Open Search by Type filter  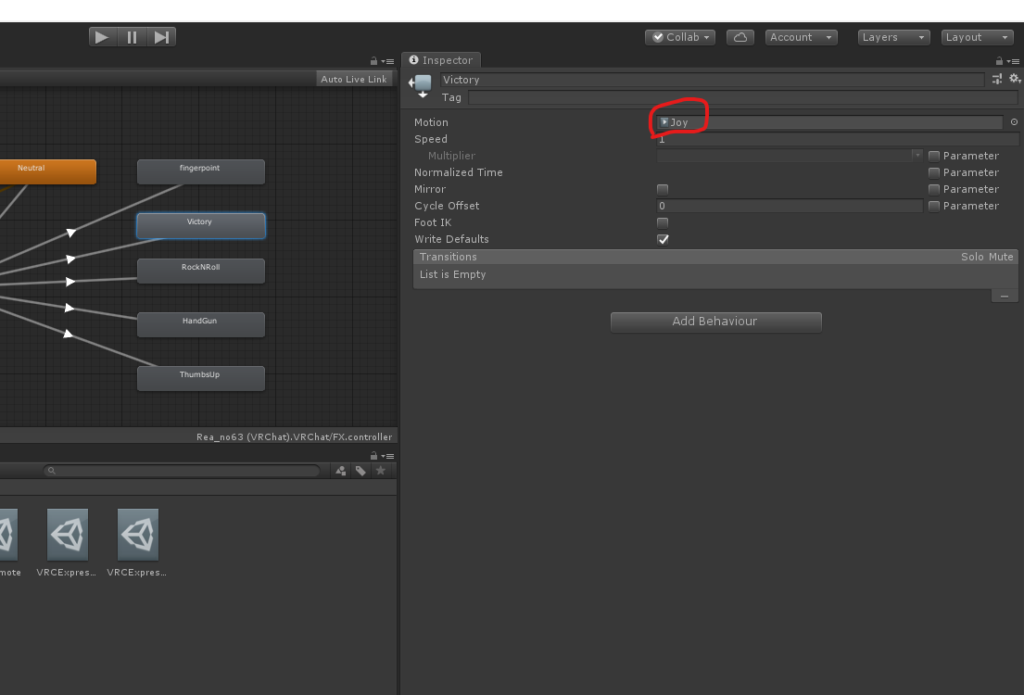[x=341, y=470]
